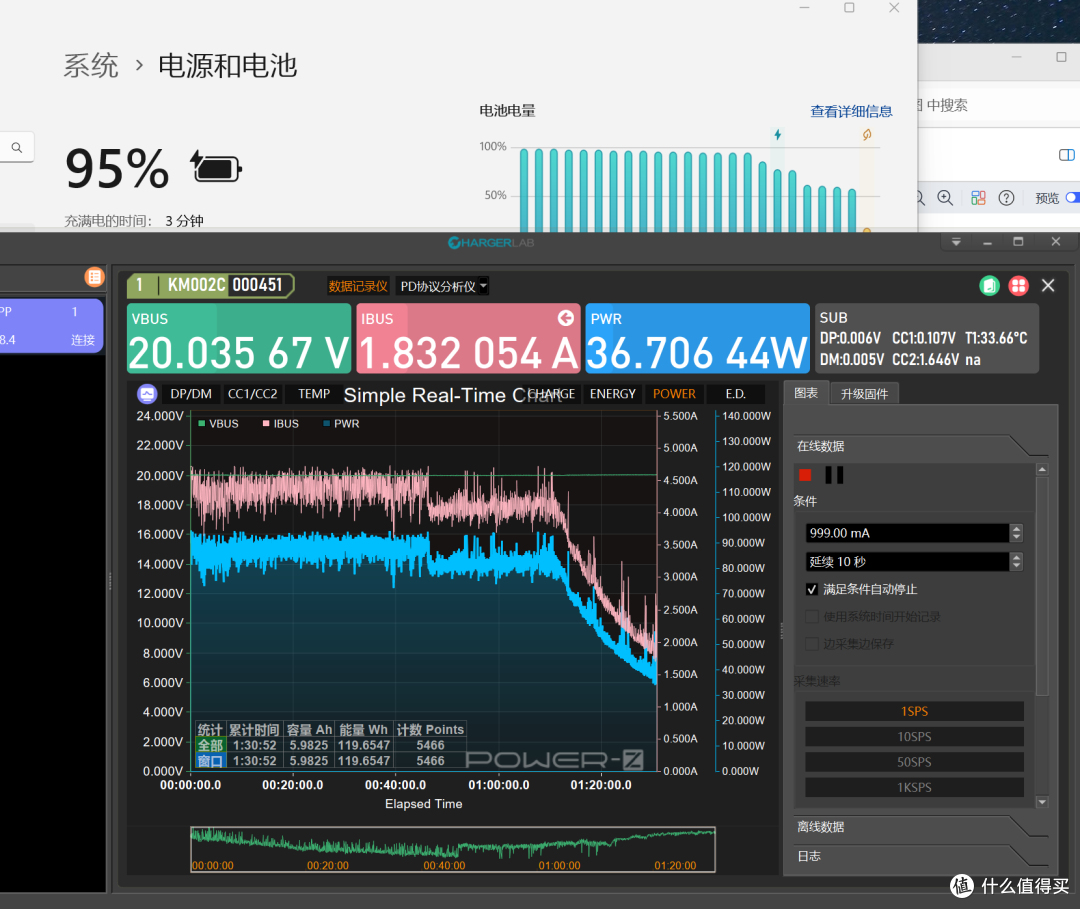Click the colored grid icon in background window

click(x=978, y=198)
